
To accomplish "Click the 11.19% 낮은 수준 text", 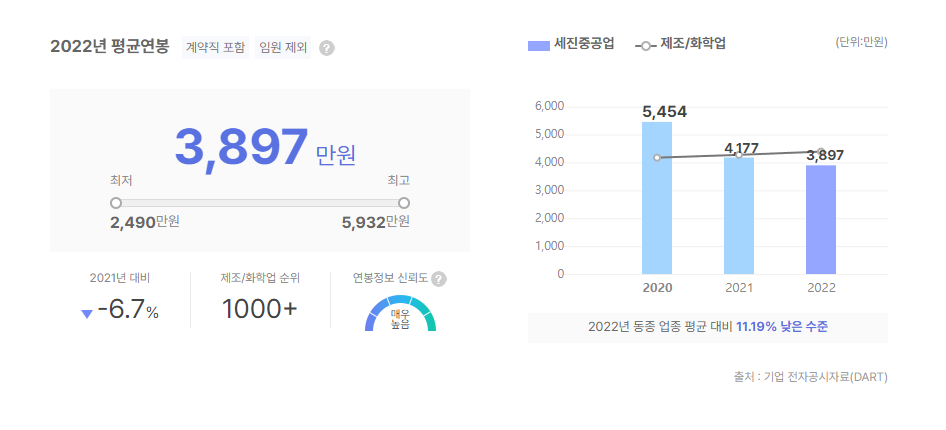I will [782, 327].
